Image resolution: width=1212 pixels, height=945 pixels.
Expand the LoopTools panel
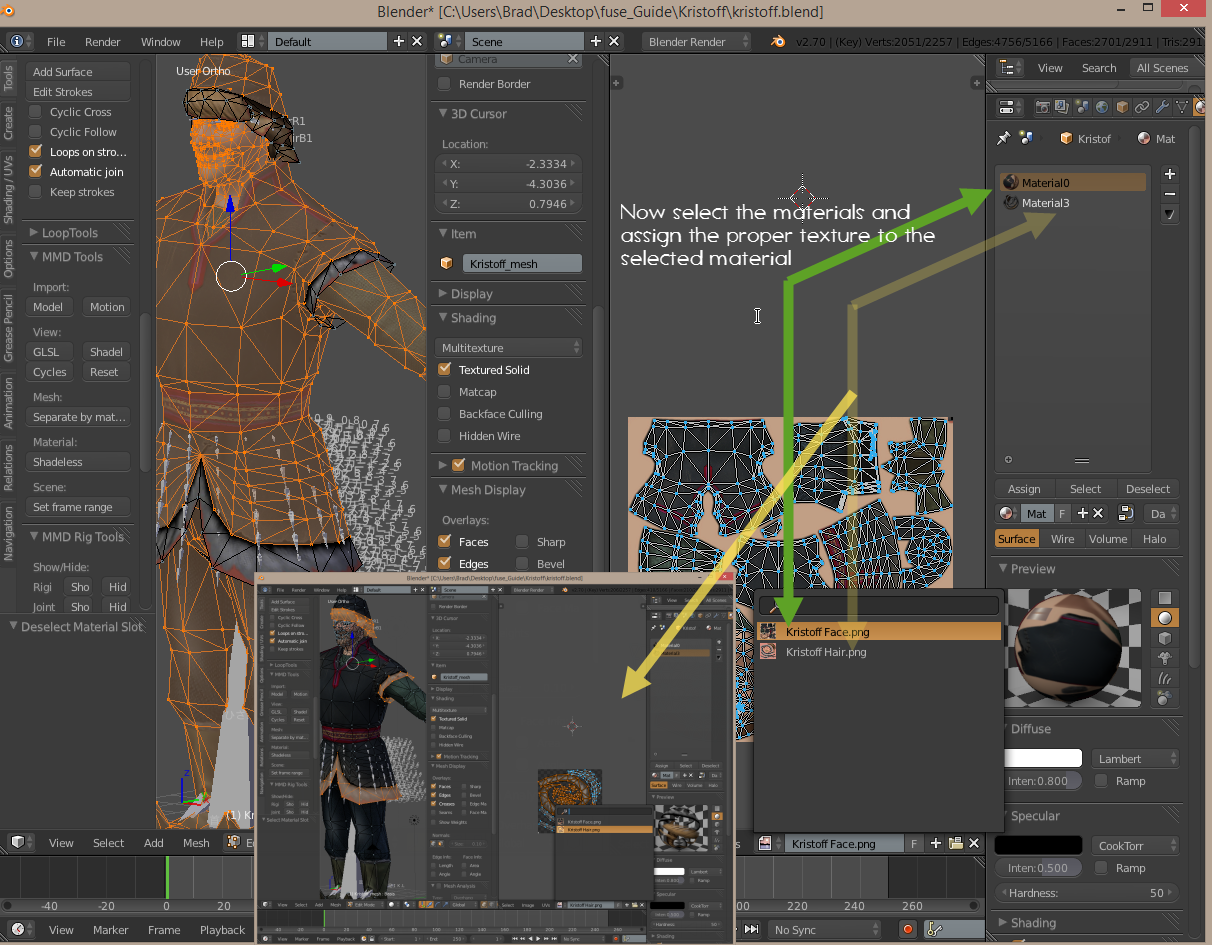[x=70, y=233]
